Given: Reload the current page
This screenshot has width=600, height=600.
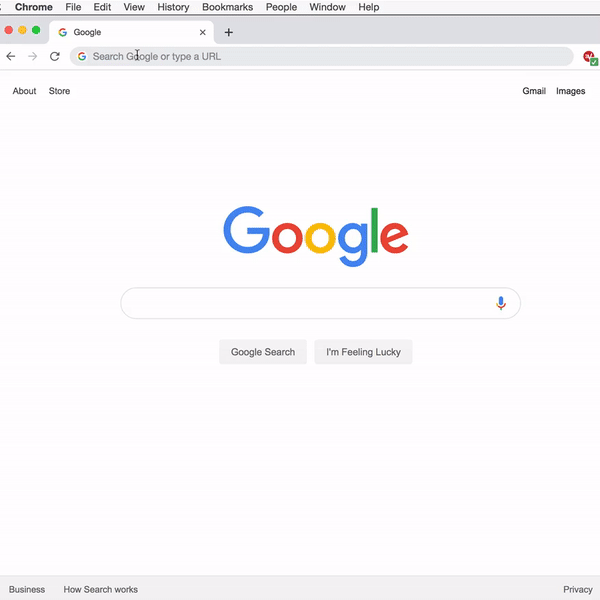Looking at the screenshot, I should [55, 56].
